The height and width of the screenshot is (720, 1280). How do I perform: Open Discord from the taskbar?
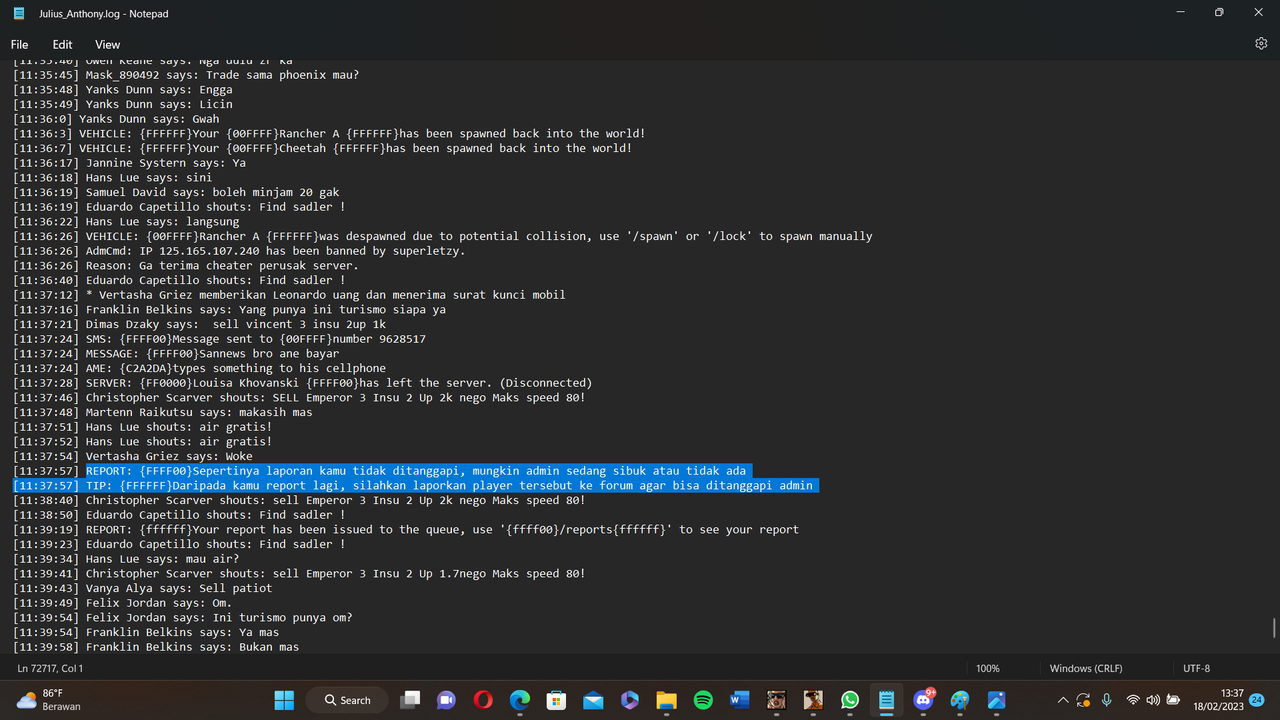923,700
